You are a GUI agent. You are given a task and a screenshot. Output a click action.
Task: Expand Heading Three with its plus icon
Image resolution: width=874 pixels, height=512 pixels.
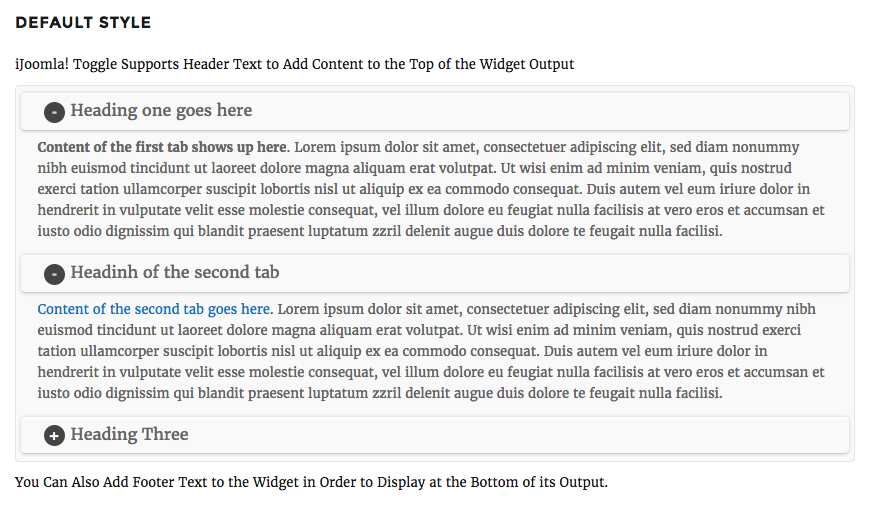click(x=54, y=436)
